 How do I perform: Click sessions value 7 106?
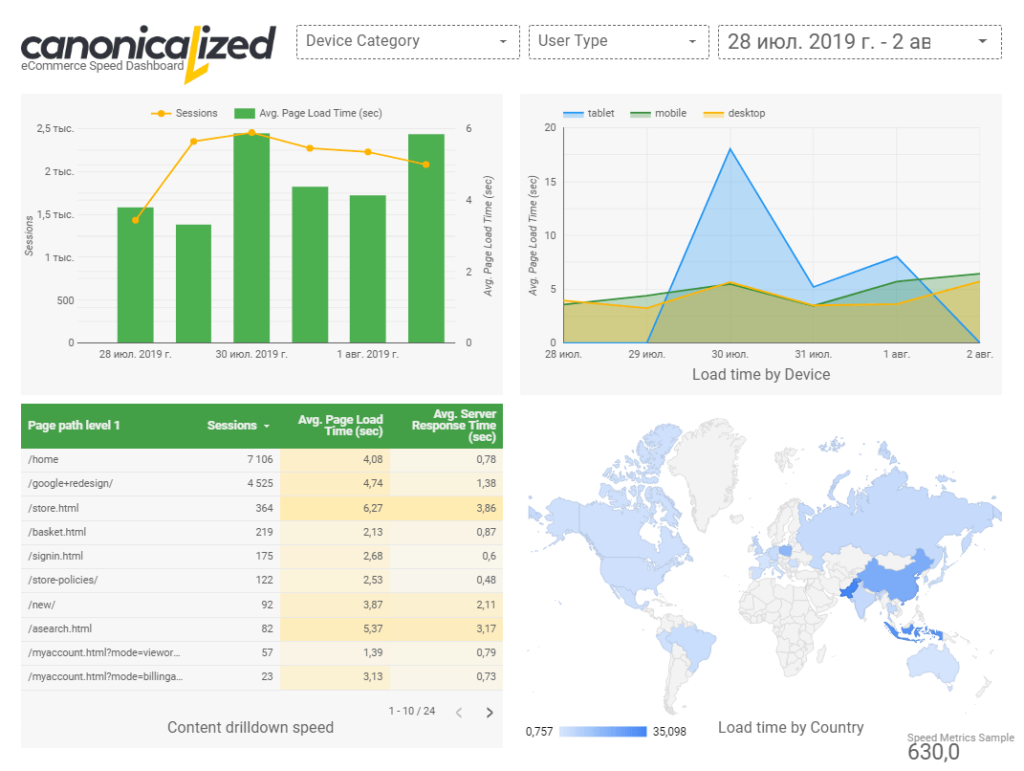(x=260, y=460)
